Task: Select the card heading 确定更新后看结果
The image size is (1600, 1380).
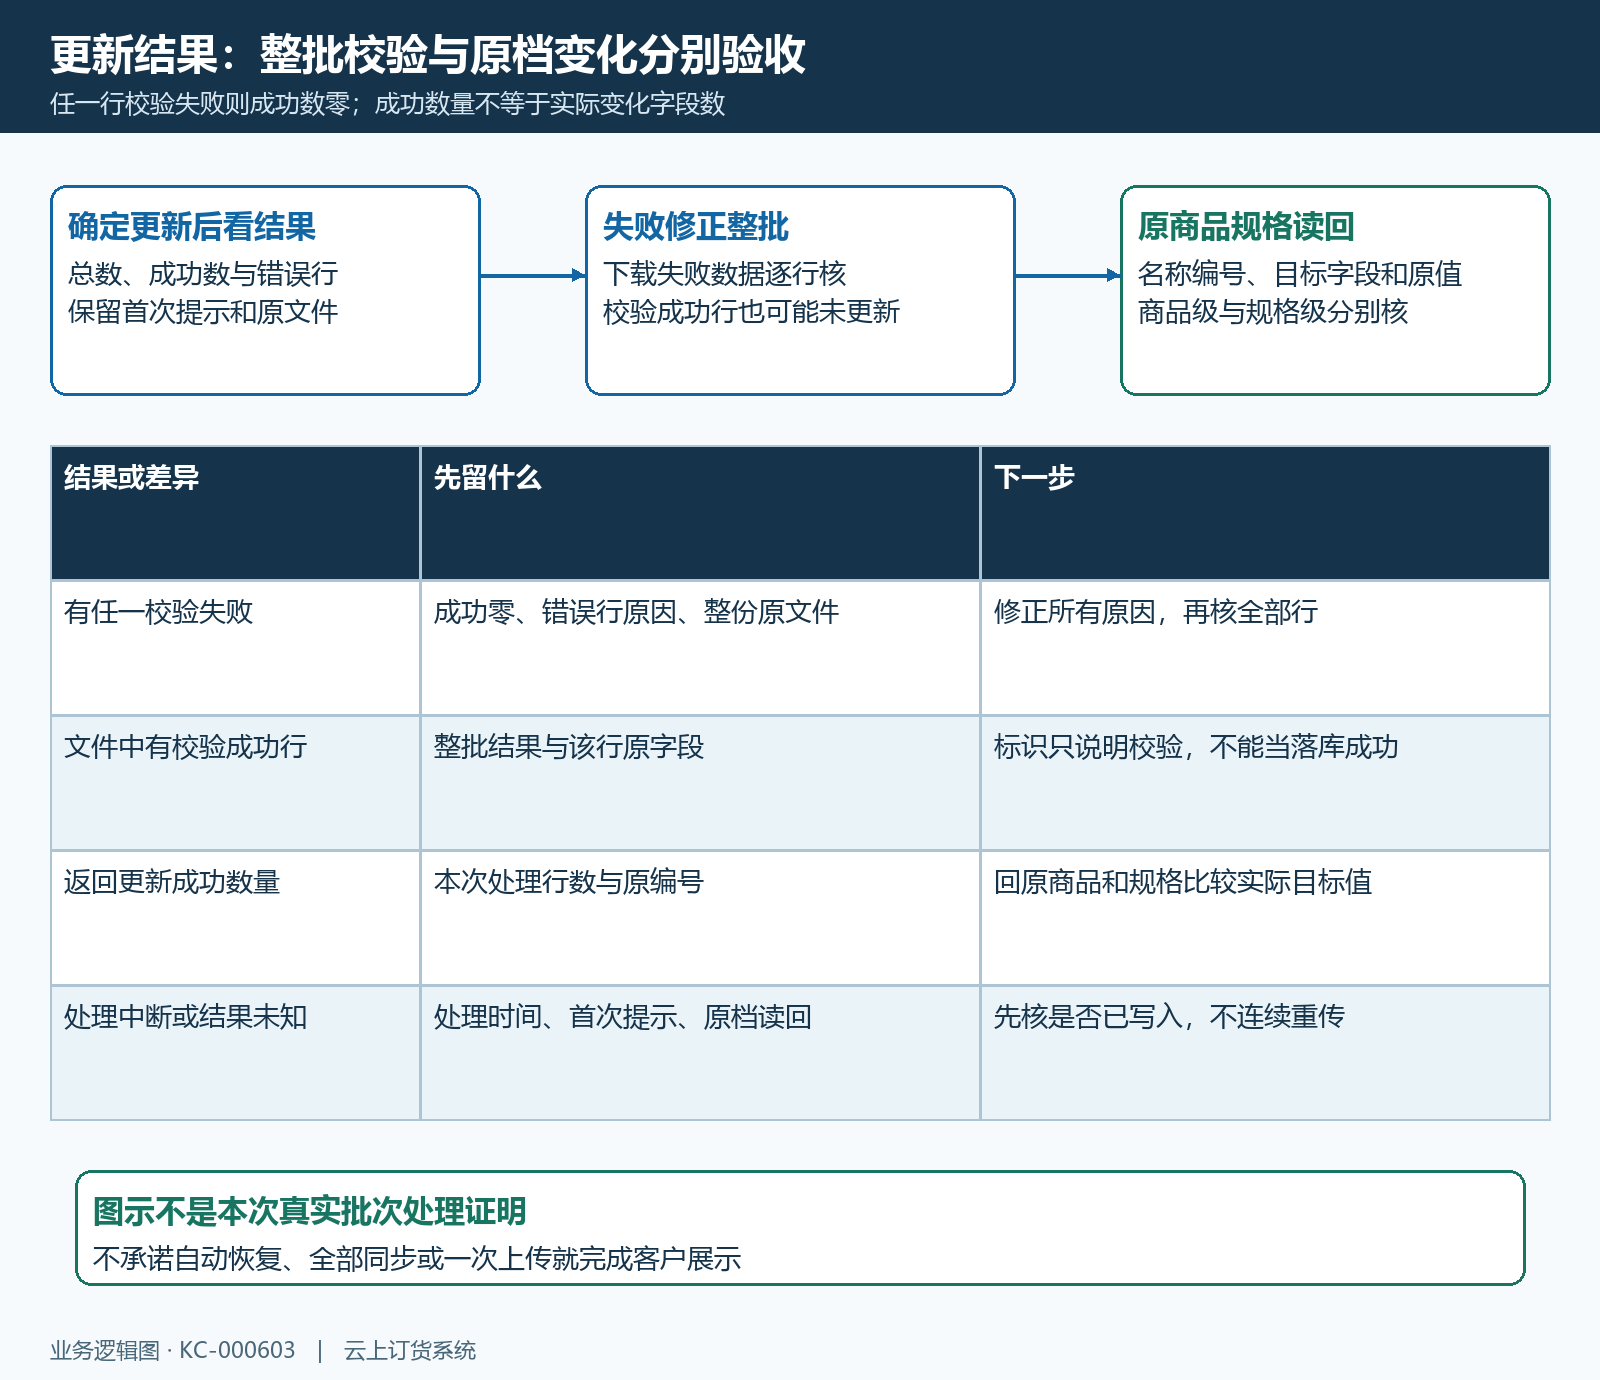Action: tap(192, 227)
